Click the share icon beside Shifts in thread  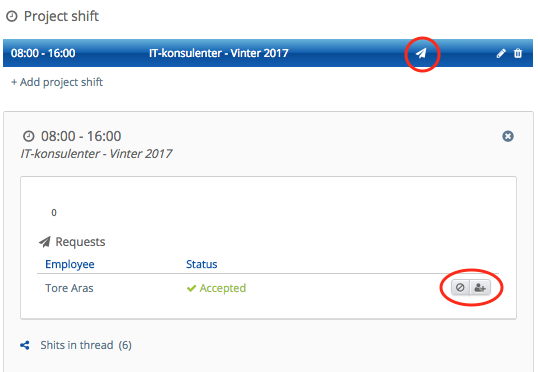coord(25,345)
